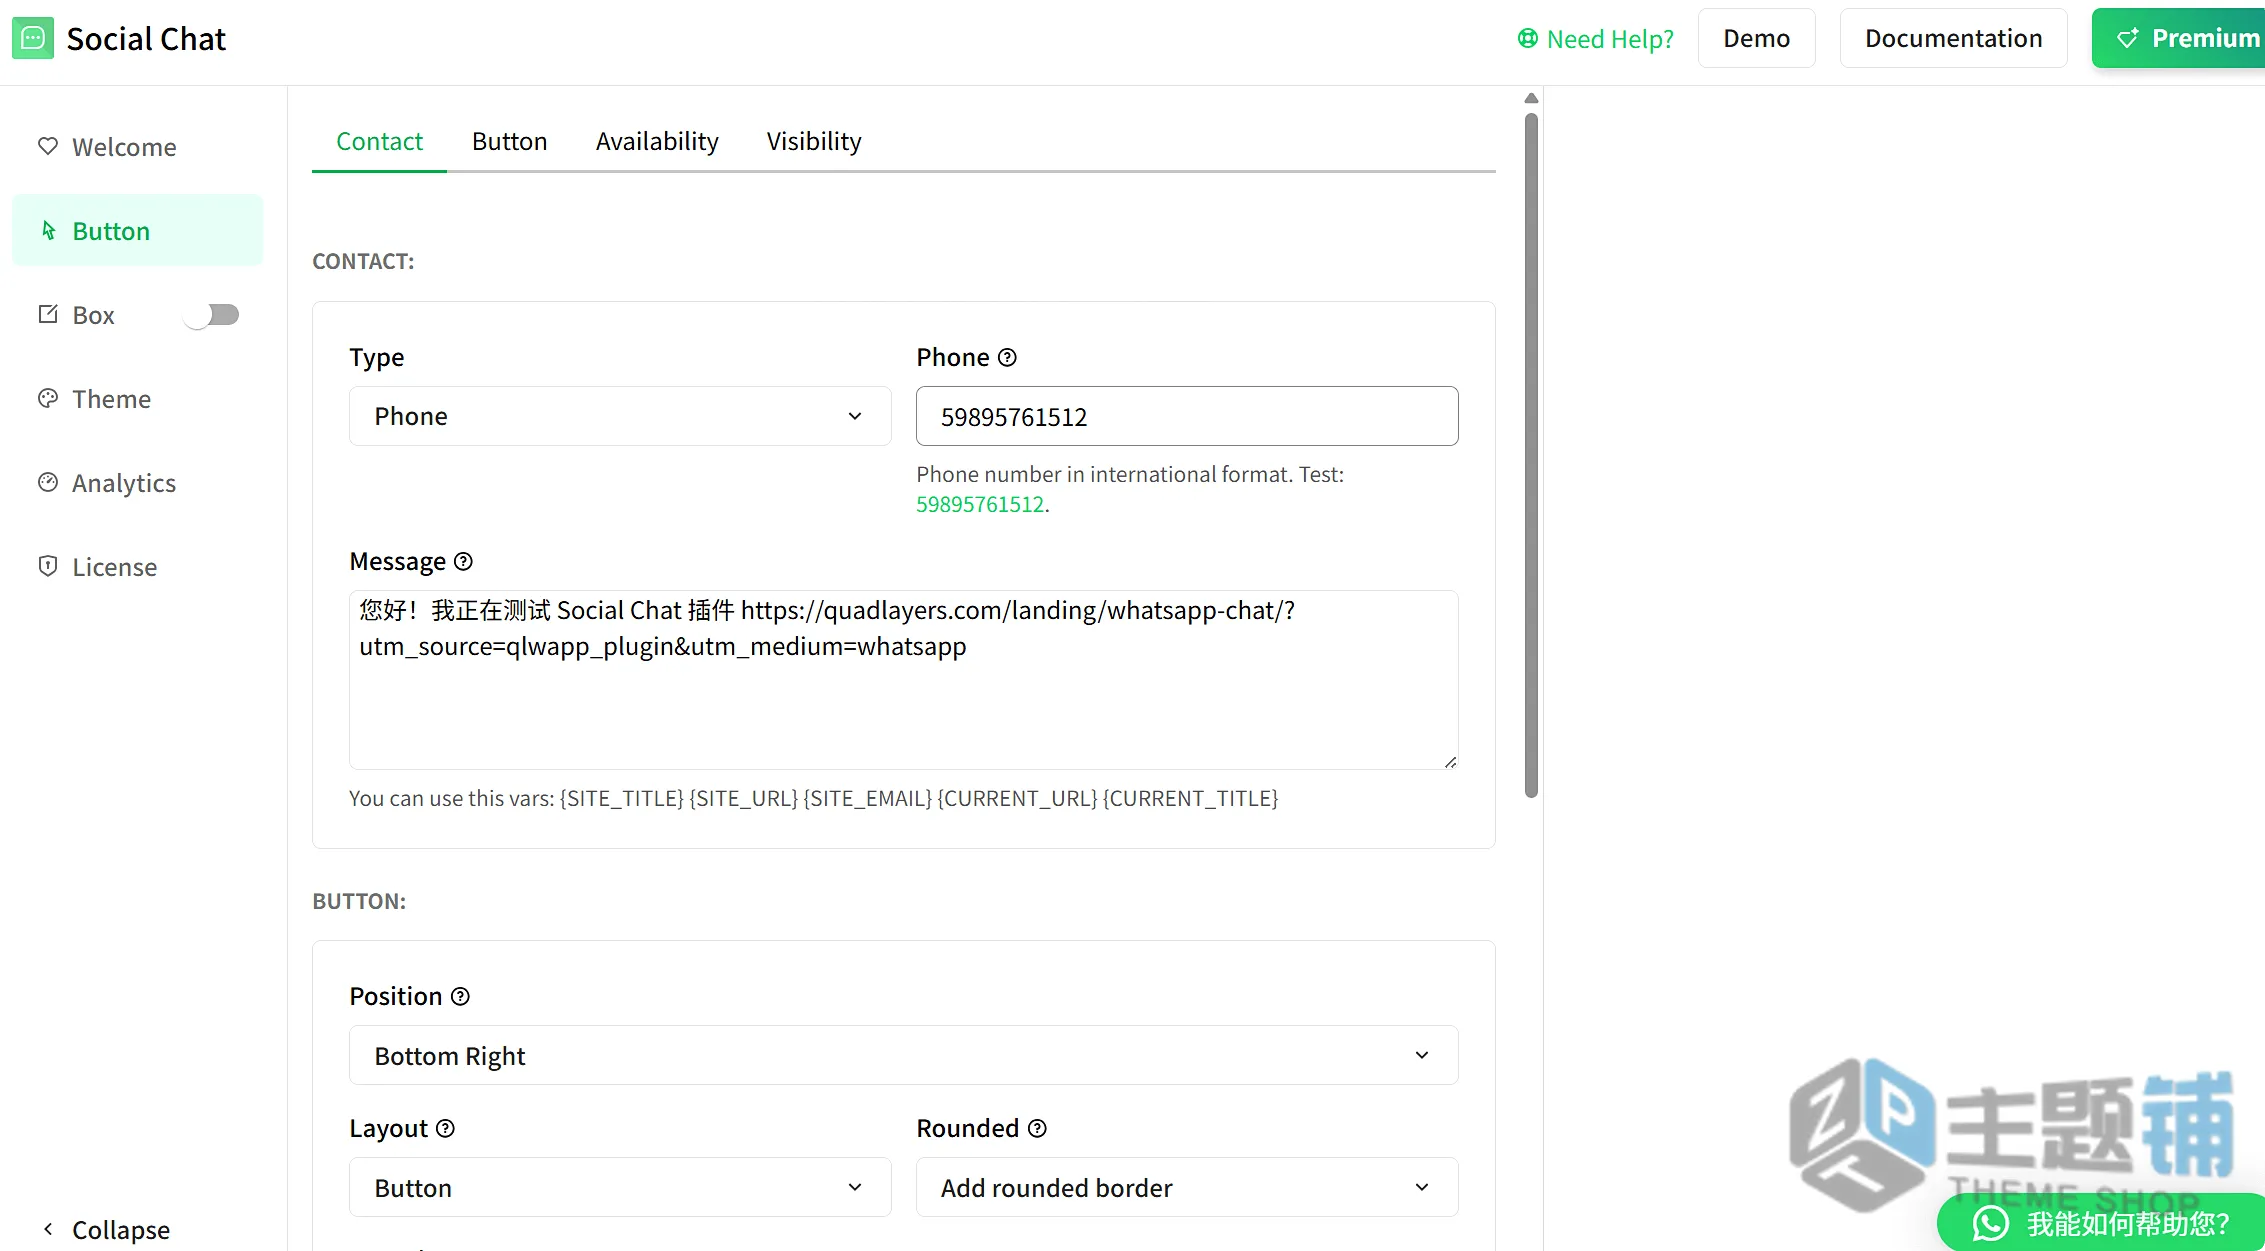Open the License section in sidebar
The height and width of the screenshot is (1251, 2265).
pos(138,566)
